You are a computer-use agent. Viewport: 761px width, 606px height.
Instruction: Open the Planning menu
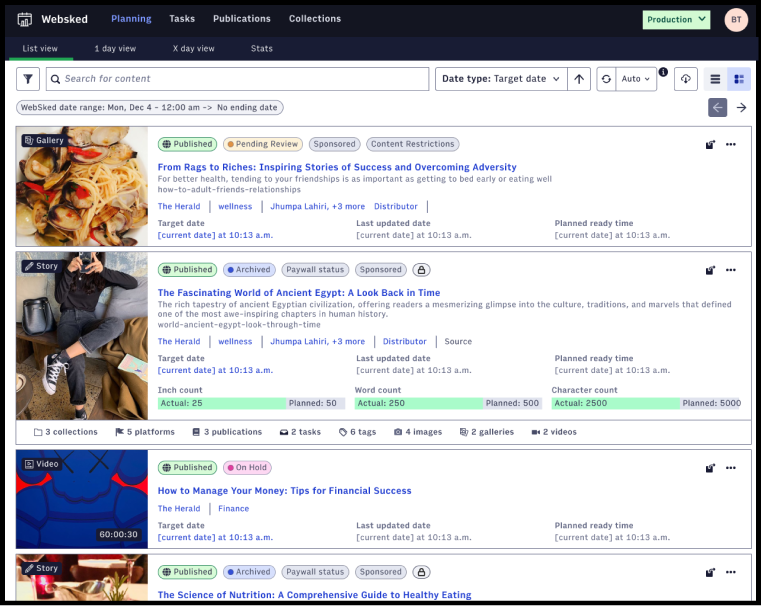pyautogui.click(x=131, y=18)
